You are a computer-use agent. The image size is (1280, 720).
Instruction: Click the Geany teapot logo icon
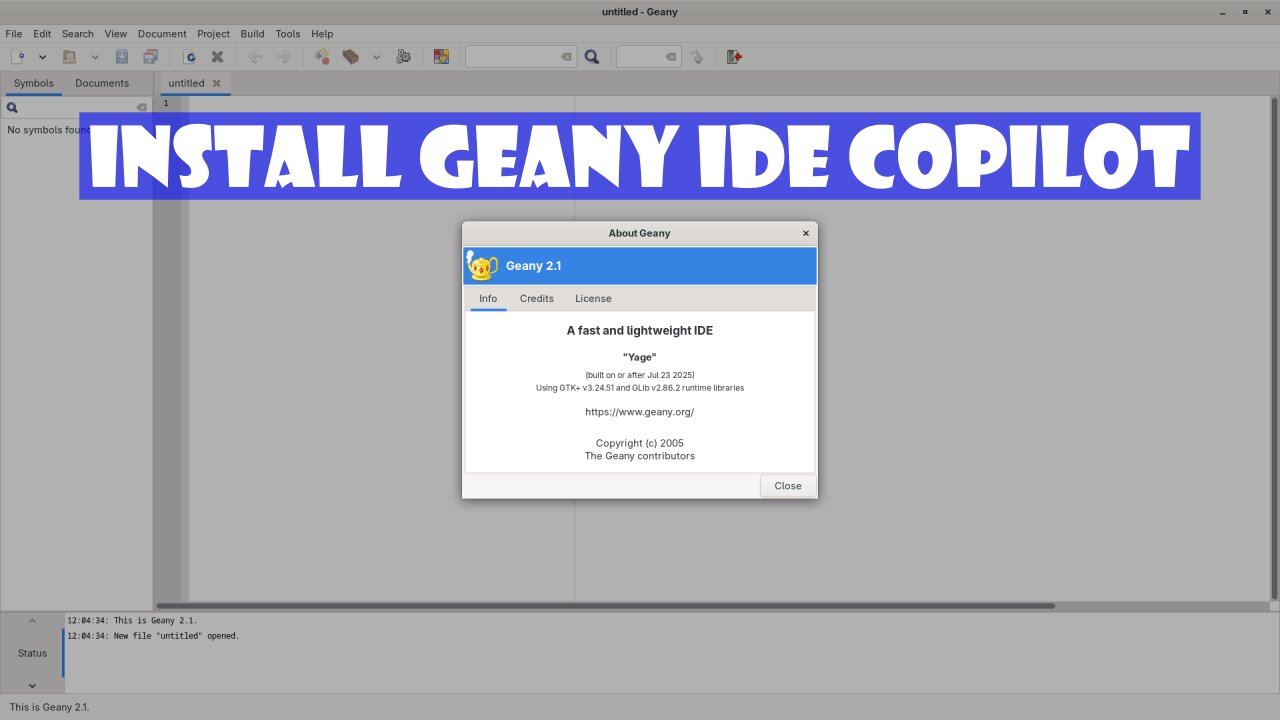click(x=483, y=266)
